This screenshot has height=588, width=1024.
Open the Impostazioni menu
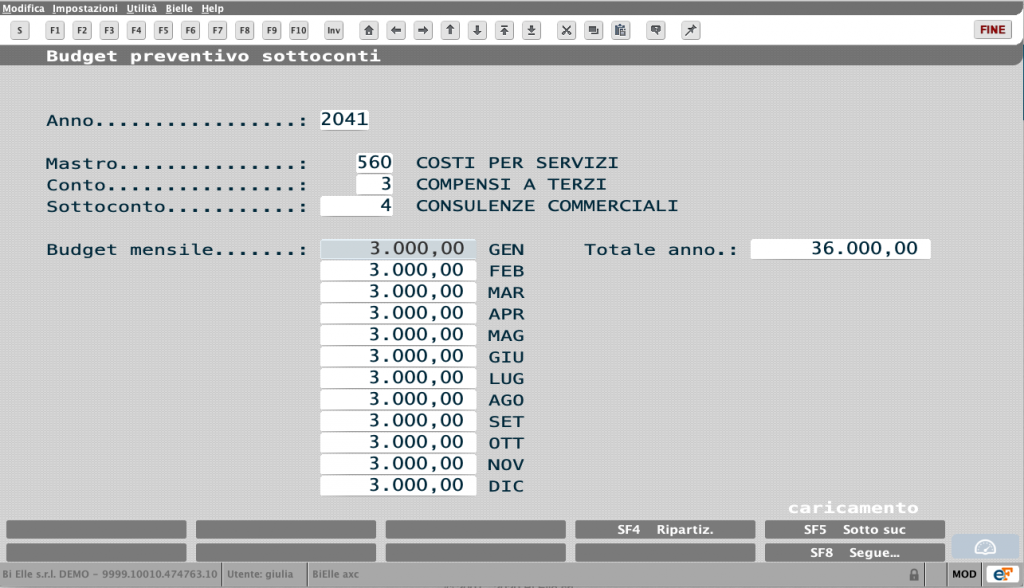(85, 8)
